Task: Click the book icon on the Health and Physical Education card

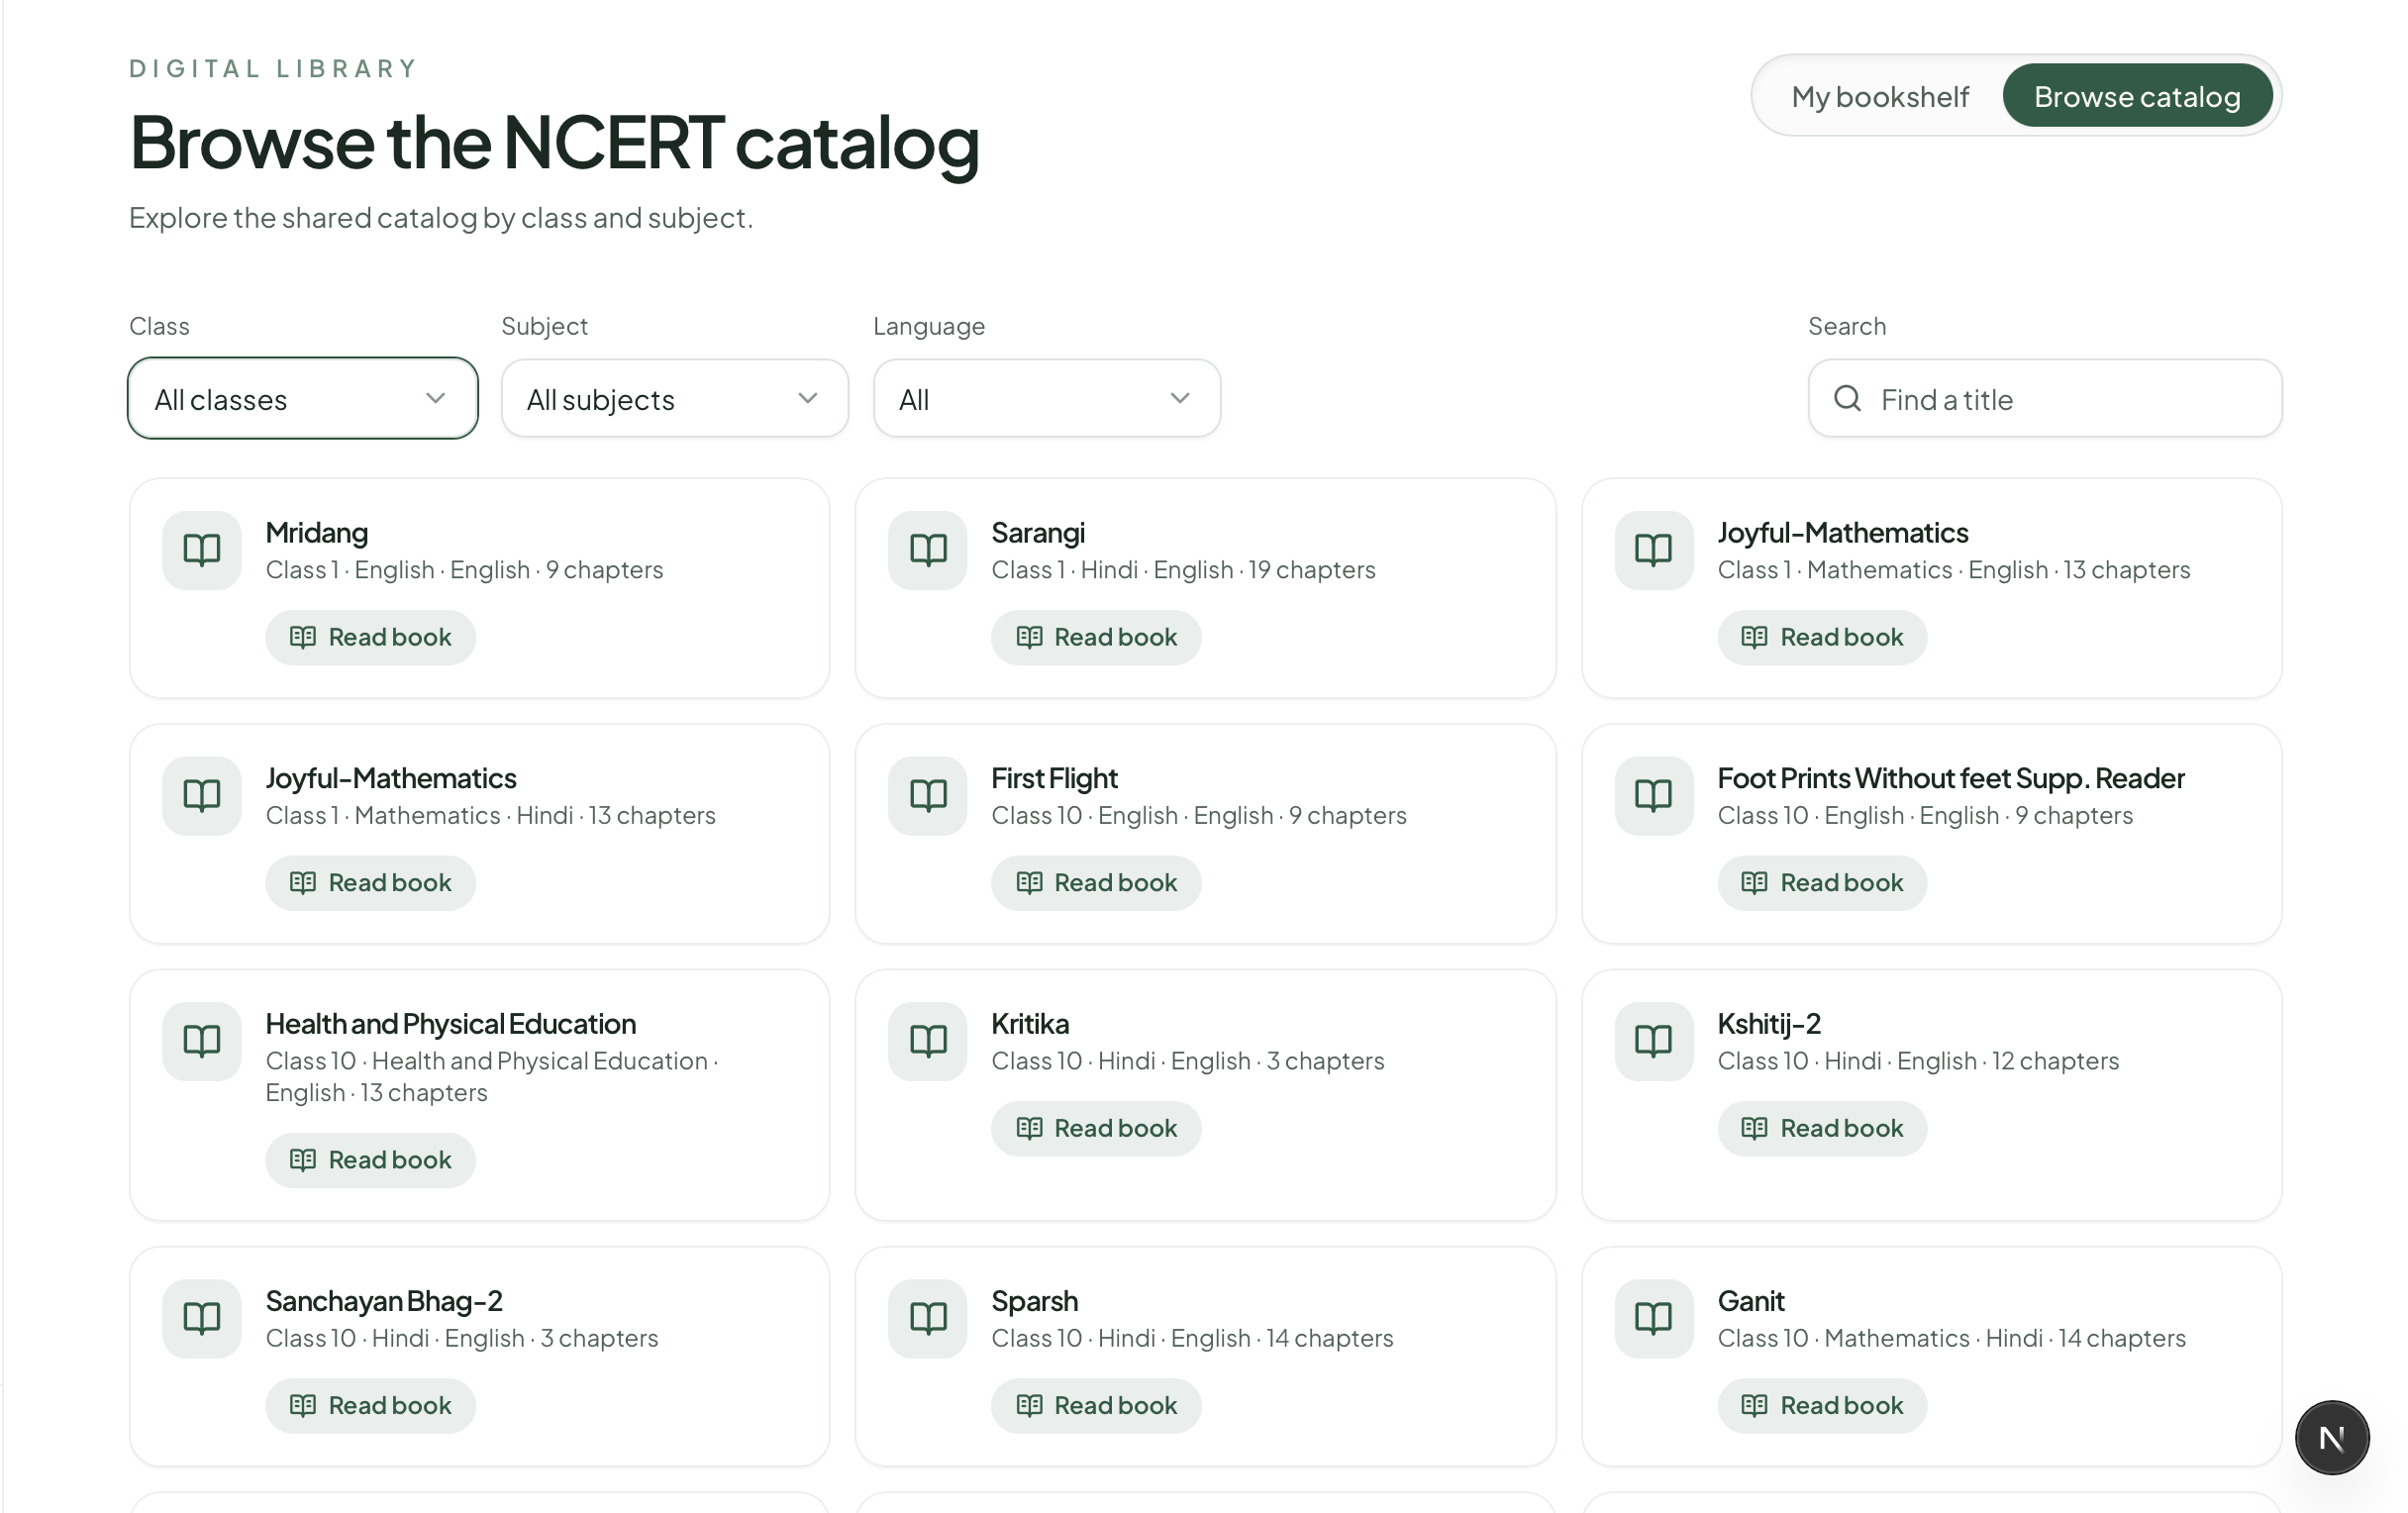Action: click(x=201, y=1041)
